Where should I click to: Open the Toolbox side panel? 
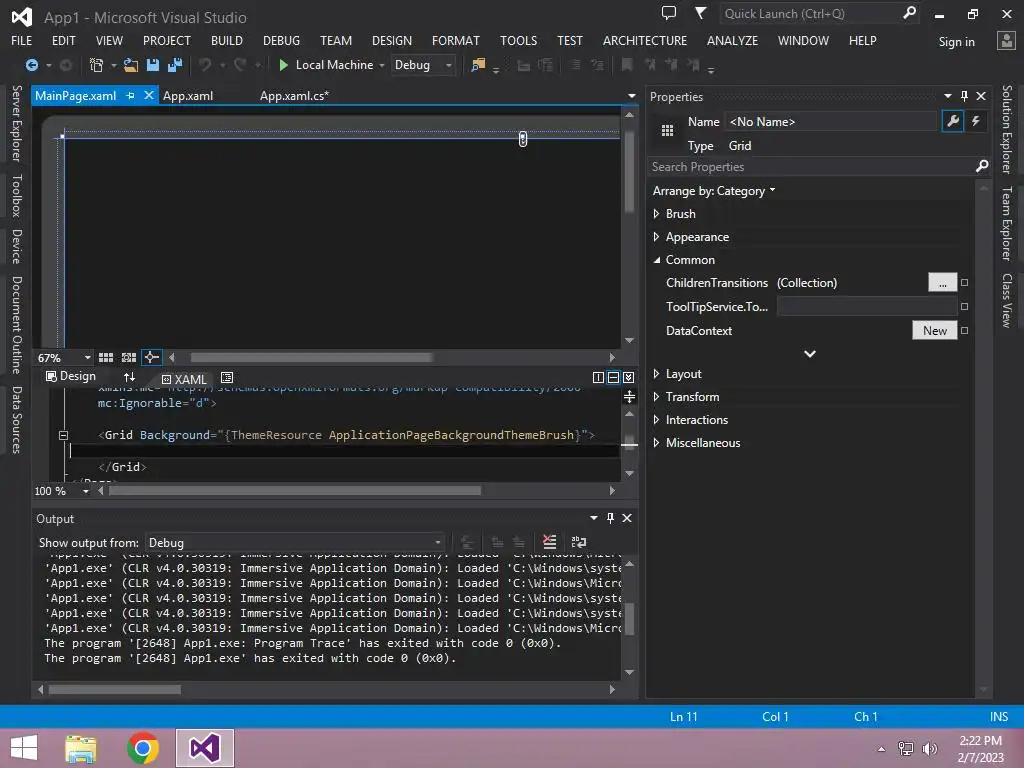point(17,195)
